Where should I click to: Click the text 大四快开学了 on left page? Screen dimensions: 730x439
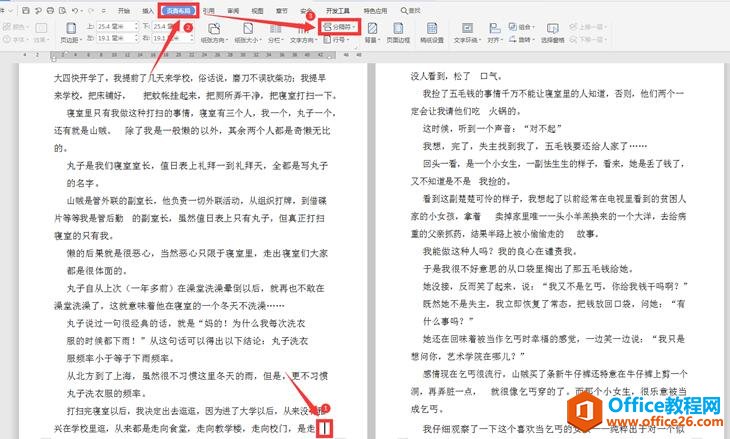click(x=81, y=78)
